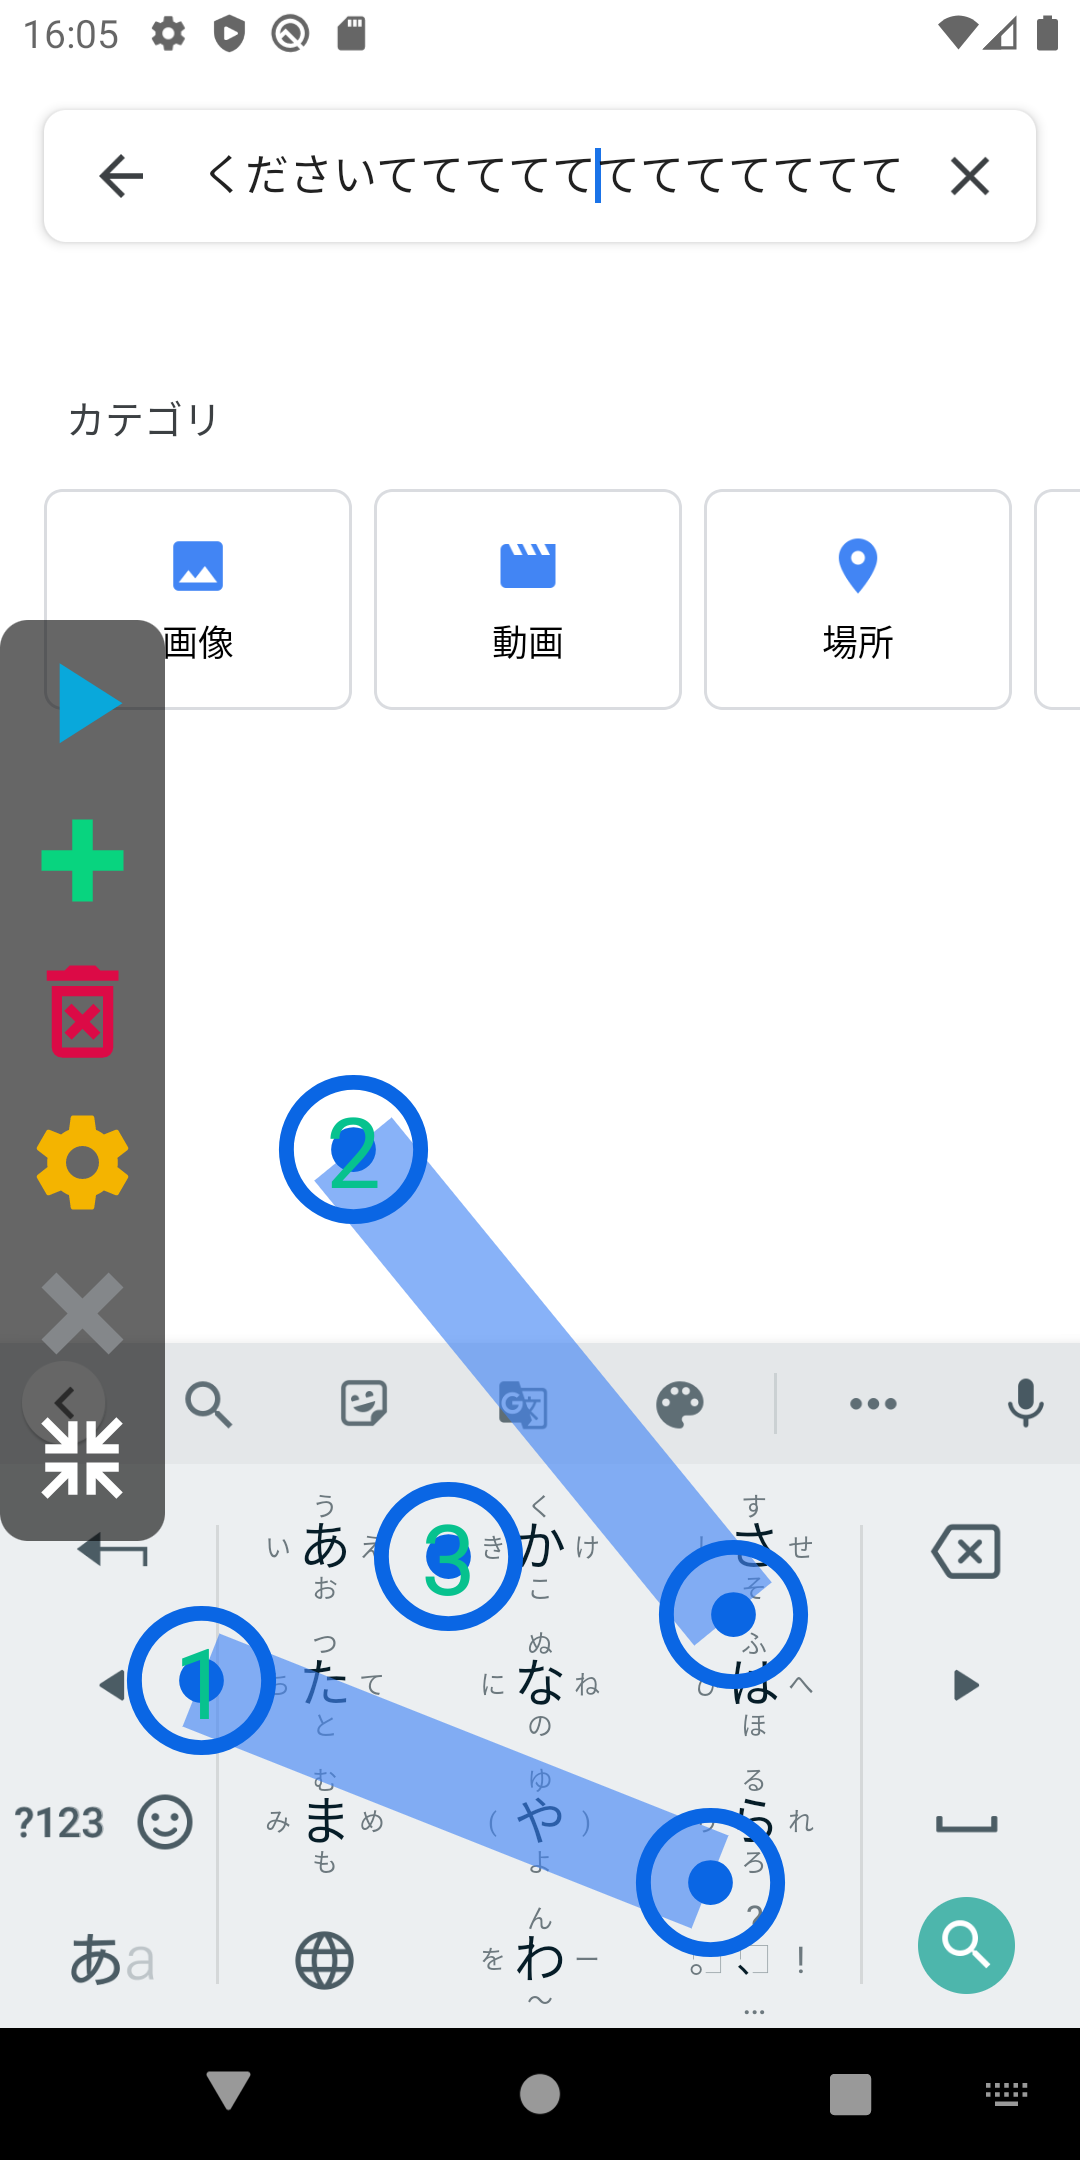This screenshot has height=2160, width=1080.
Task: Select the 場所 category card
Action: 858,599
